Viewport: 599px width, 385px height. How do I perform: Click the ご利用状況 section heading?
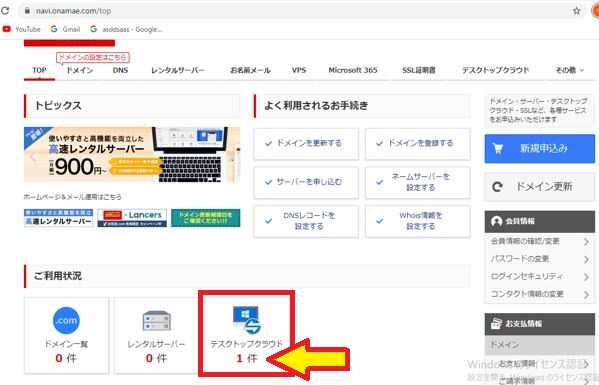point(58,276)
